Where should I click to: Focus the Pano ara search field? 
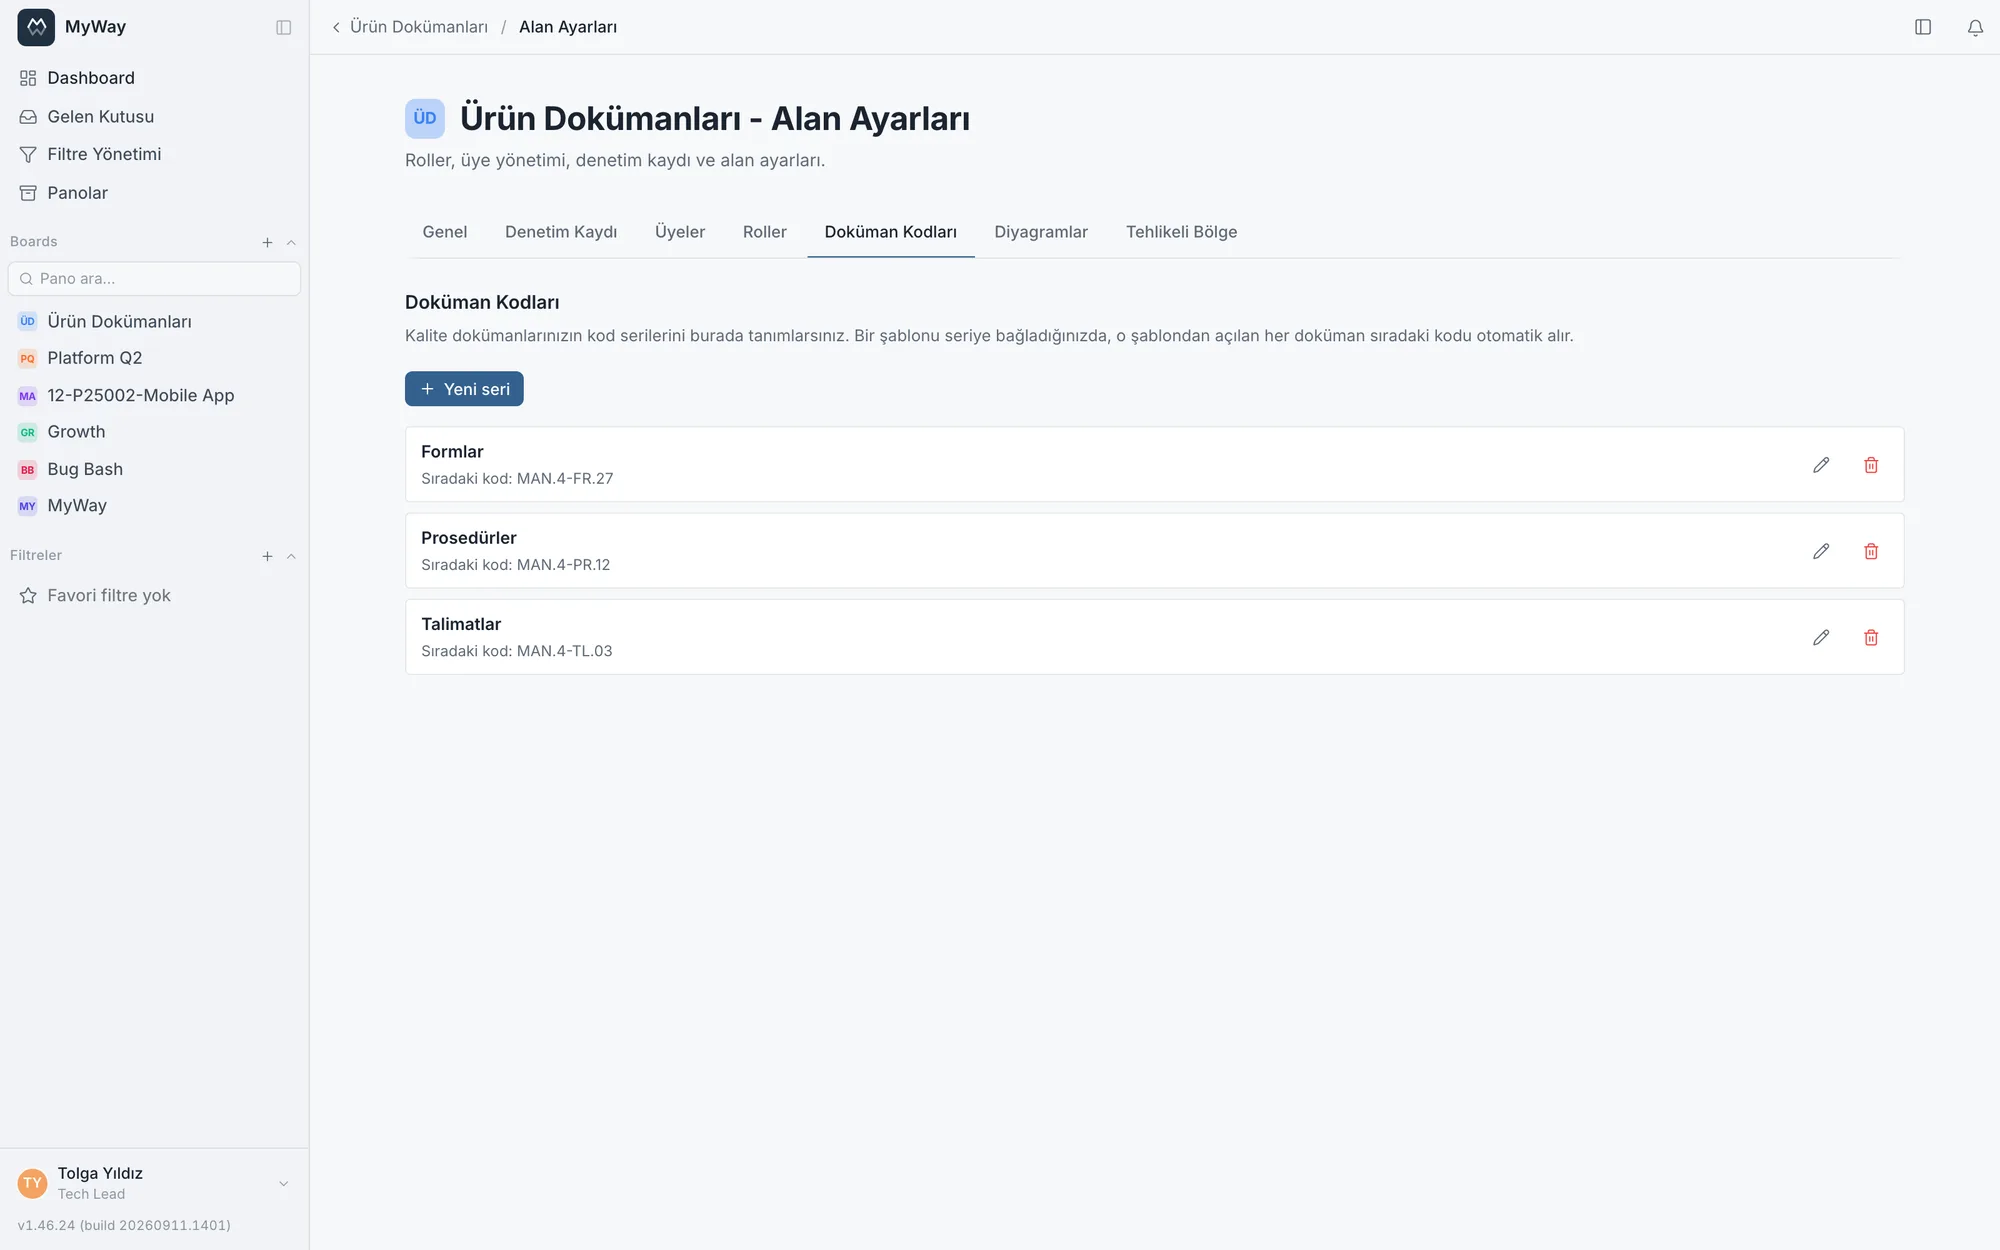point(154,279)
